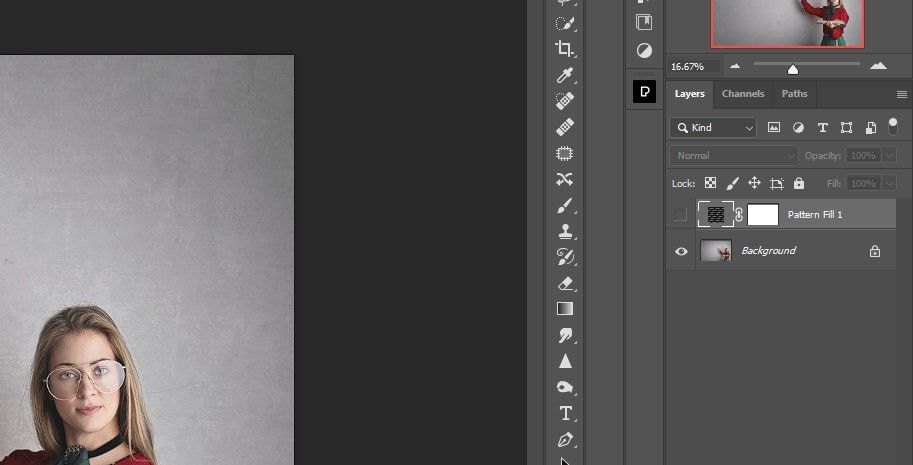Toggle artboard auto-nesting lock
Viewport: 913px width, 465px height.
[x=776, y=184]
